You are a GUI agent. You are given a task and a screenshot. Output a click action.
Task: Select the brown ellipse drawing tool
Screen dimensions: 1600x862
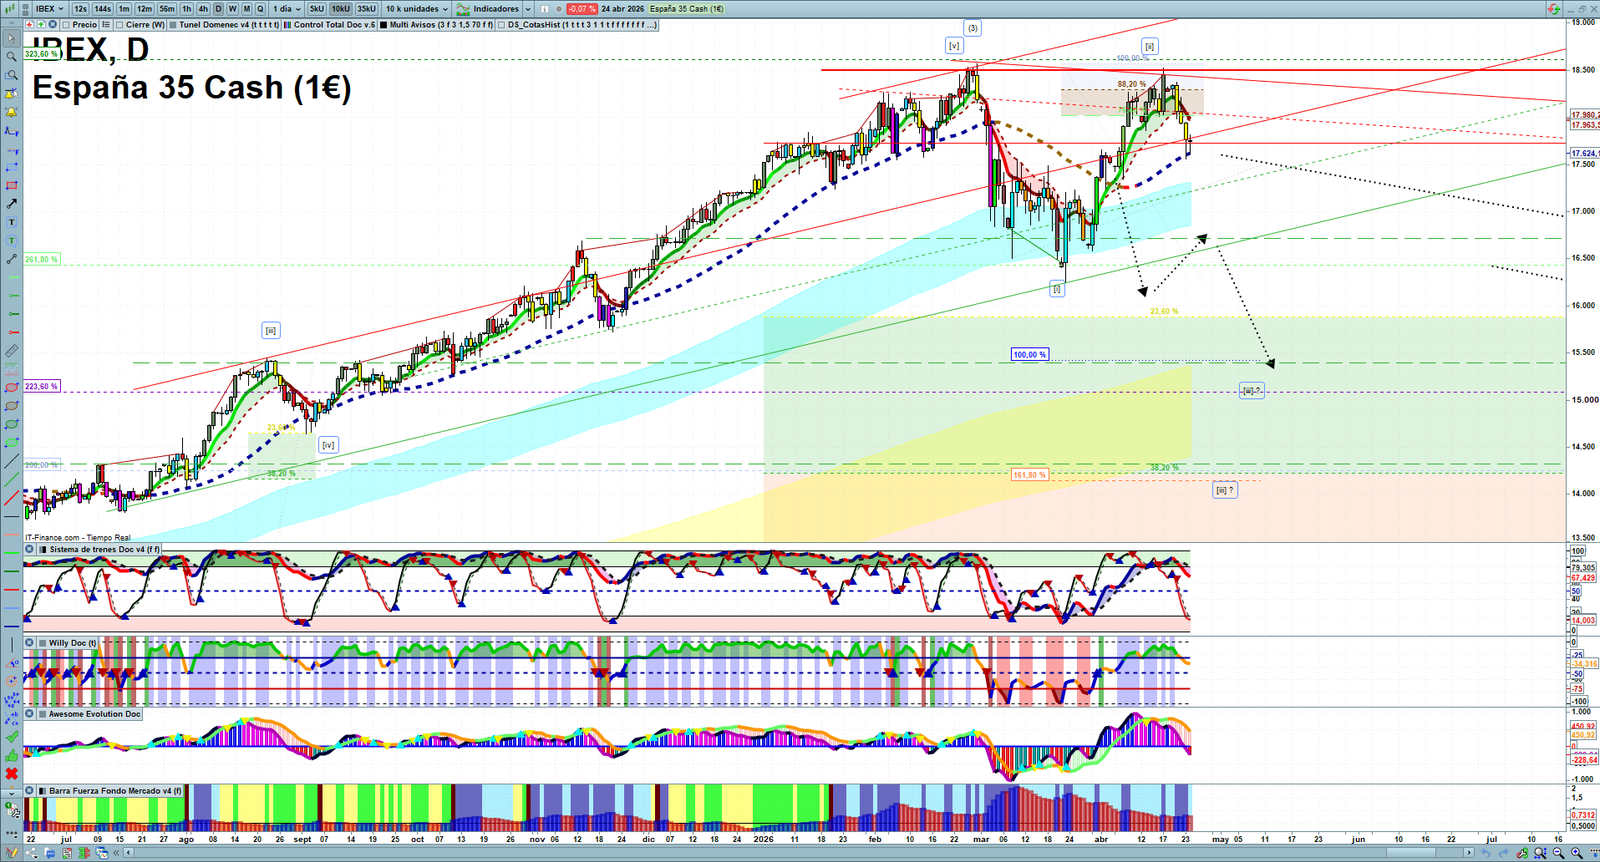pyautogui.click(x=11, y=406)
